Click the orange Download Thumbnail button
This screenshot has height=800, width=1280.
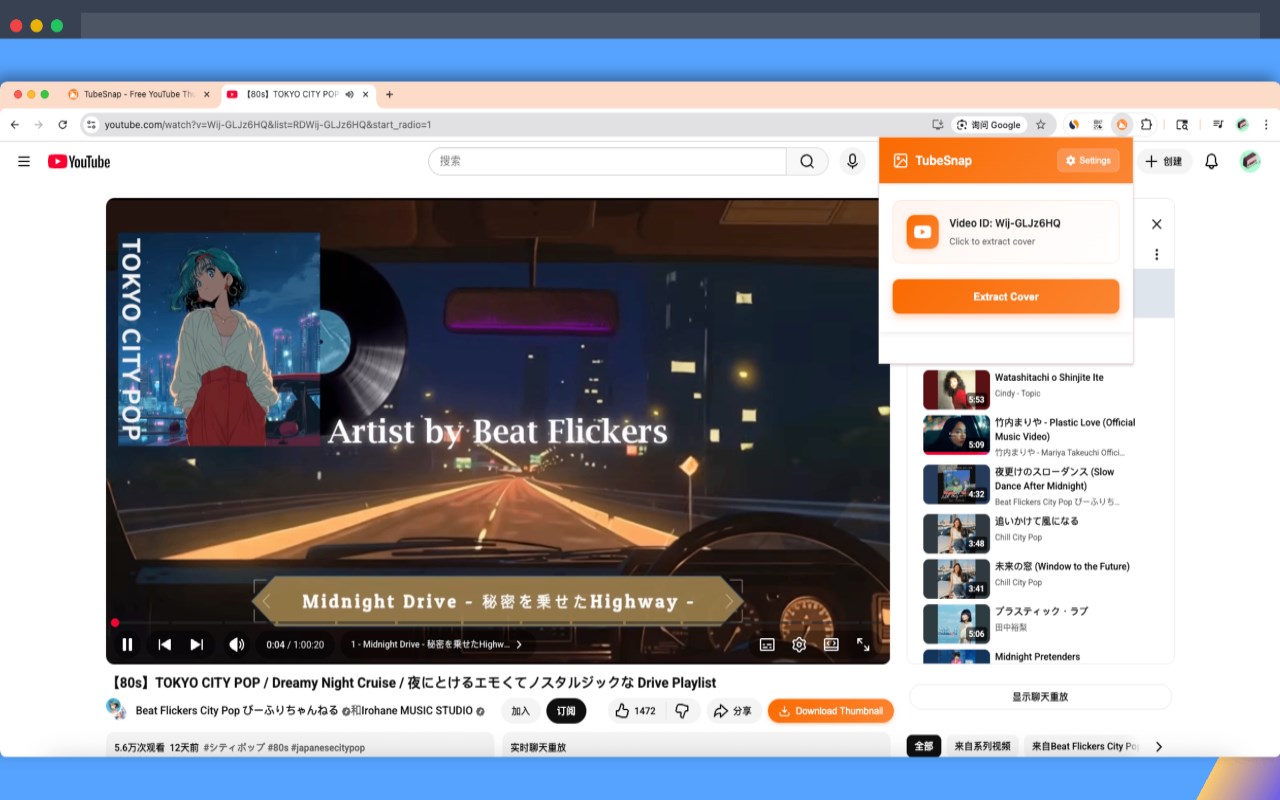(830, 711)
